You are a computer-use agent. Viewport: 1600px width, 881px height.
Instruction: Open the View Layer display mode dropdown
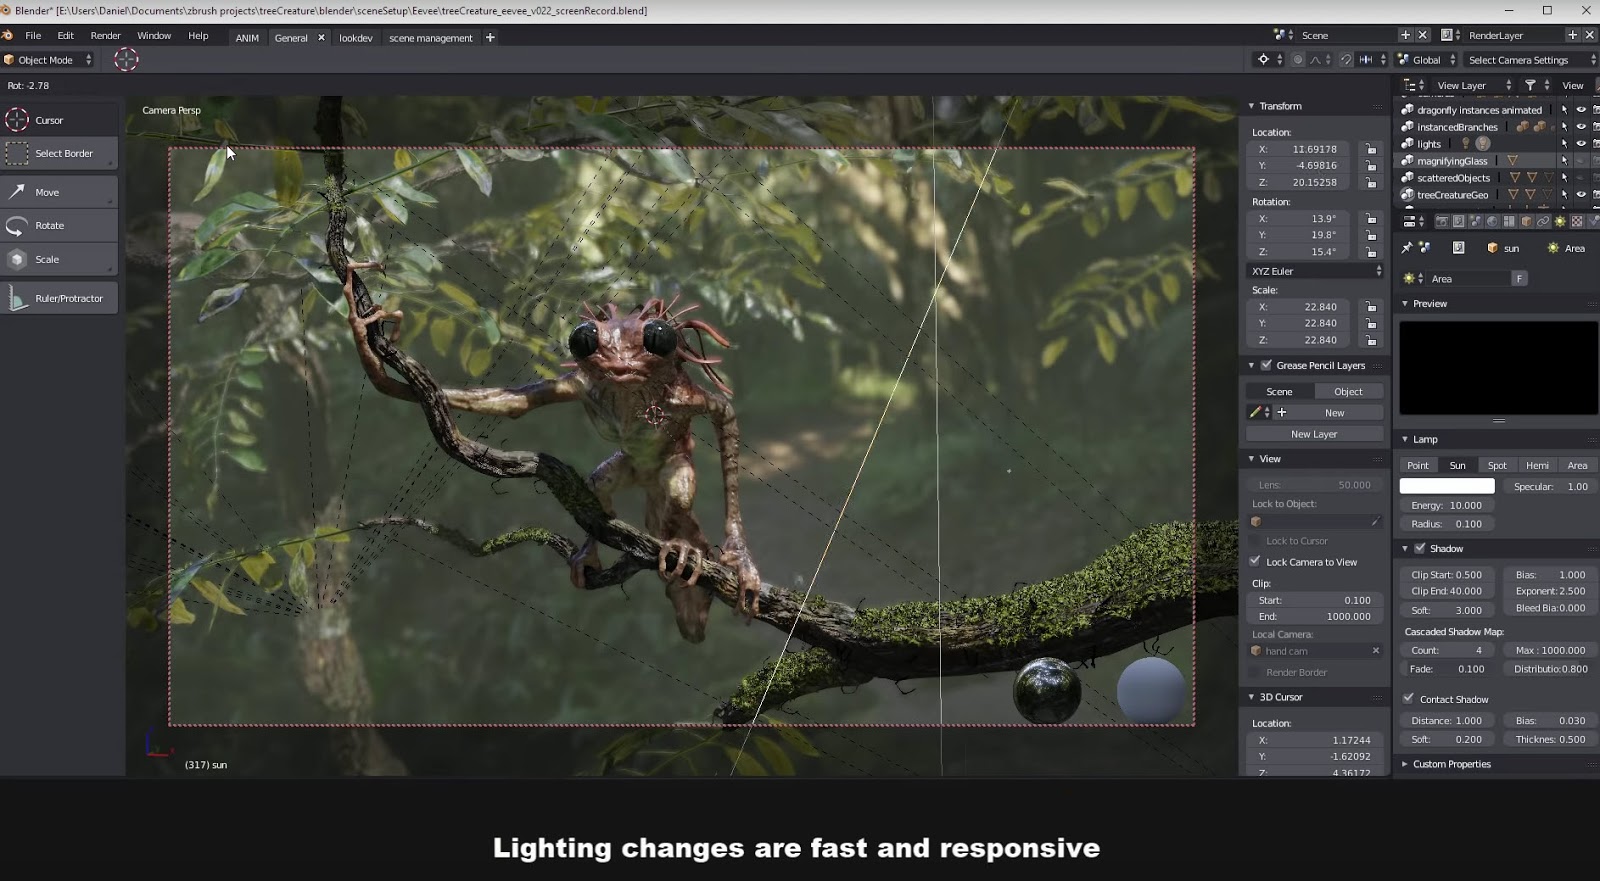(1472, 86)
